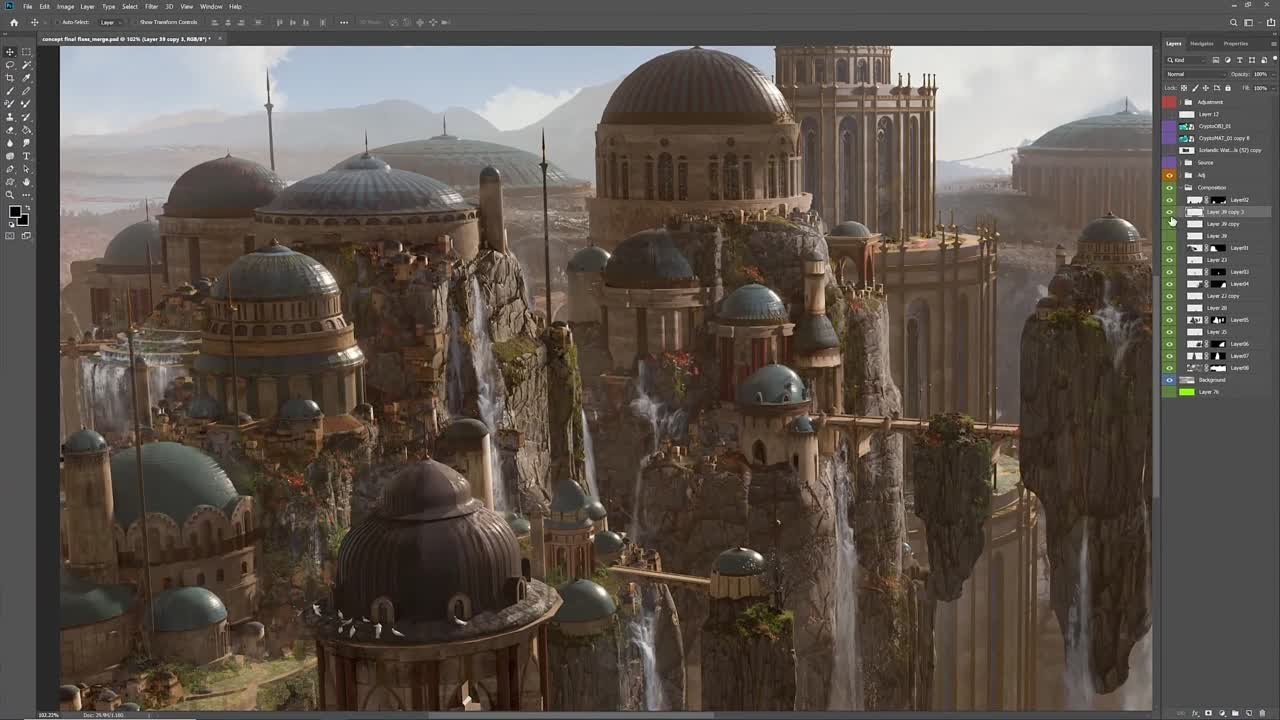Toggle visibility of Layer03
This screenshot has height=720, width=1280.
[1170, 271]
